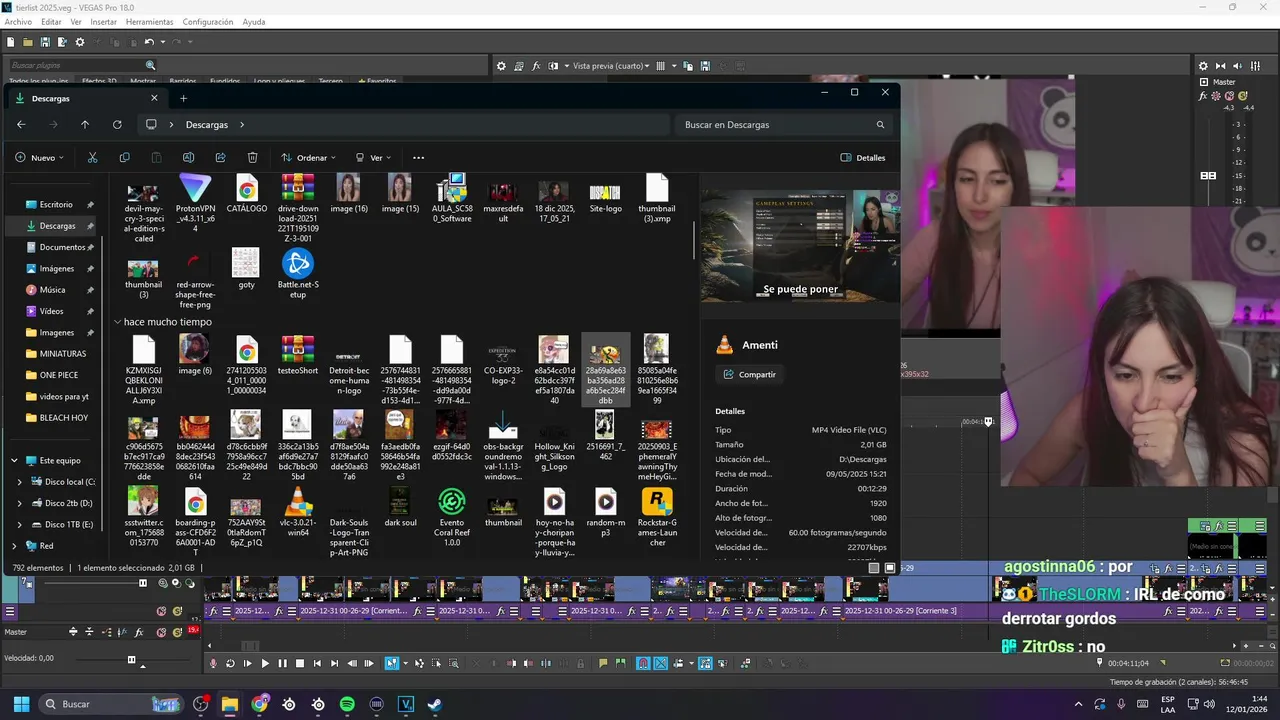Viewport: 1280px width, 720px height.
Task: Open Video Output FX icon in preview
Action: pos(536,66)
